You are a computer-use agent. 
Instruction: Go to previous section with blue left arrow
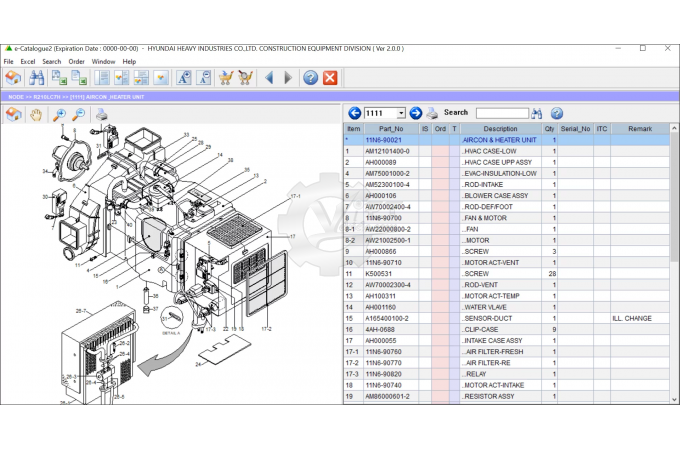tap(354, 113)
